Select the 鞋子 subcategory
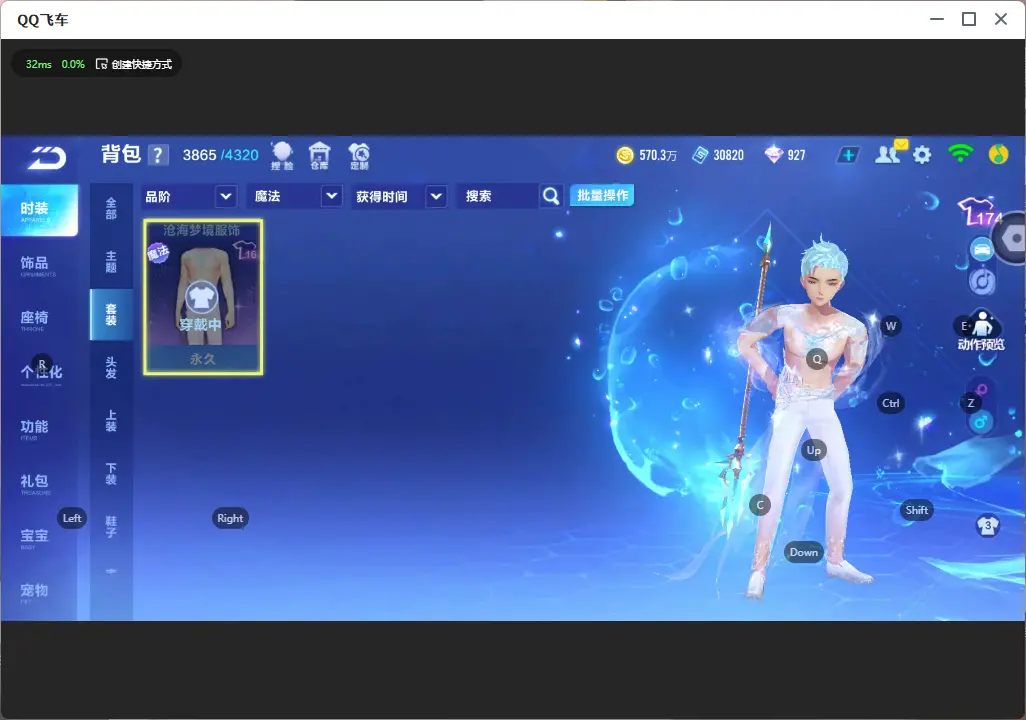Viewport: 1026px width, 720px height. [111, 527]
